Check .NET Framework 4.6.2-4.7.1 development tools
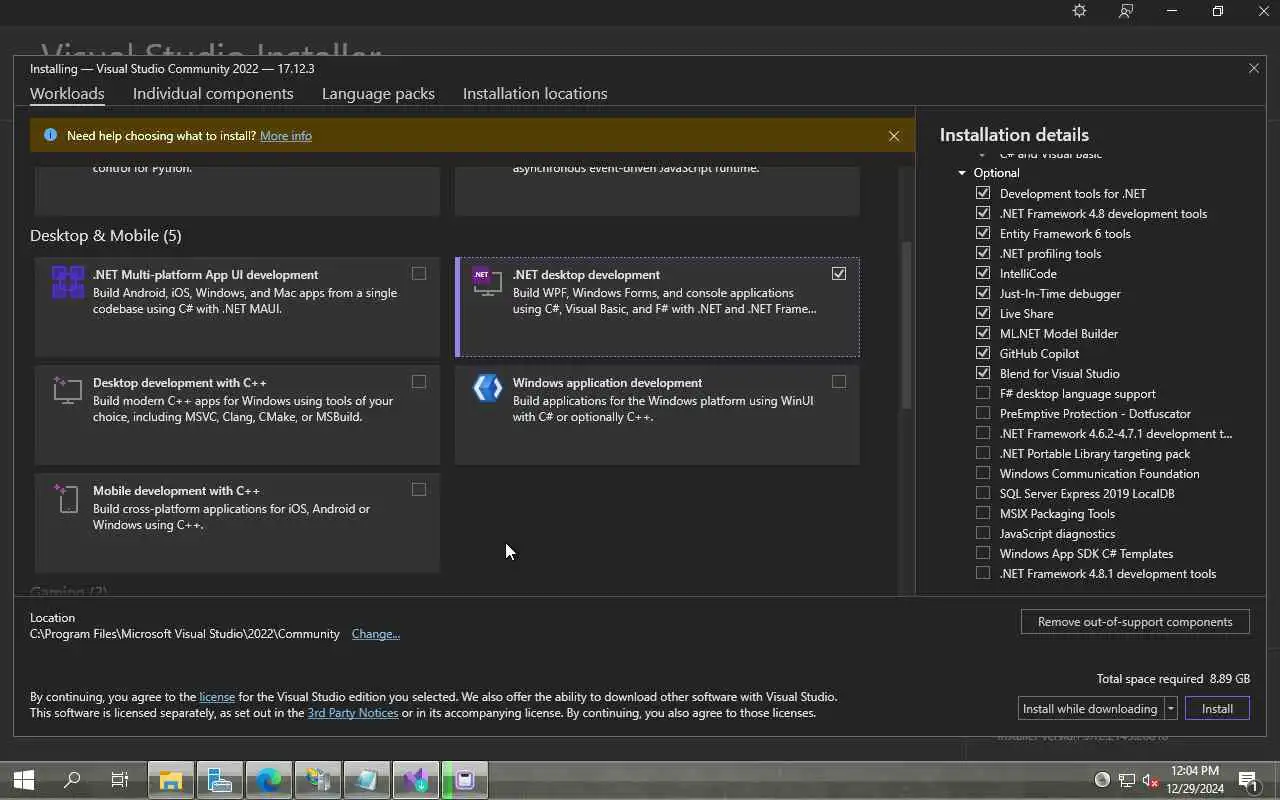This screenshot has height=800, width=1280. coord(983,433)
